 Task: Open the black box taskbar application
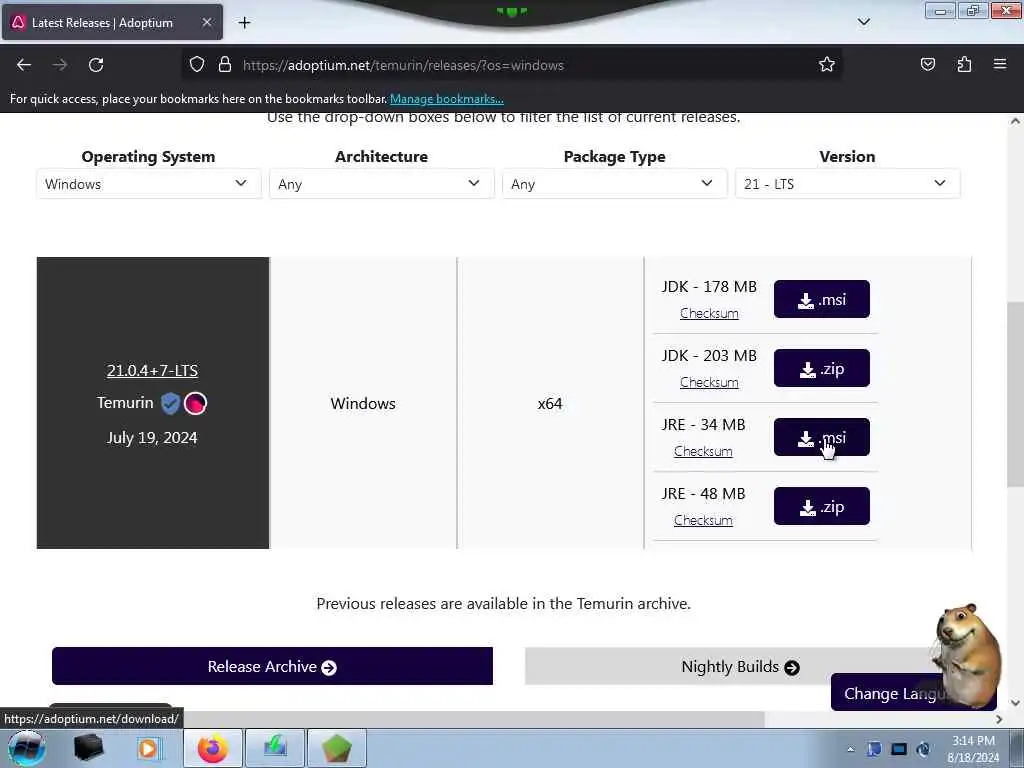point(88,748)
